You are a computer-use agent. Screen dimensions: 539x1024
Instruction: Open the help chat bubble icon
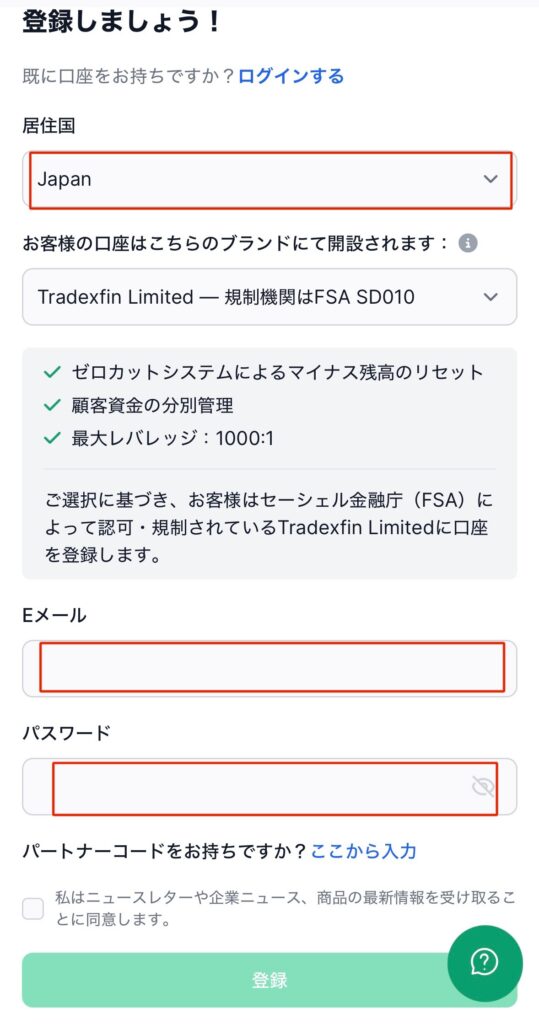[485, 963]
